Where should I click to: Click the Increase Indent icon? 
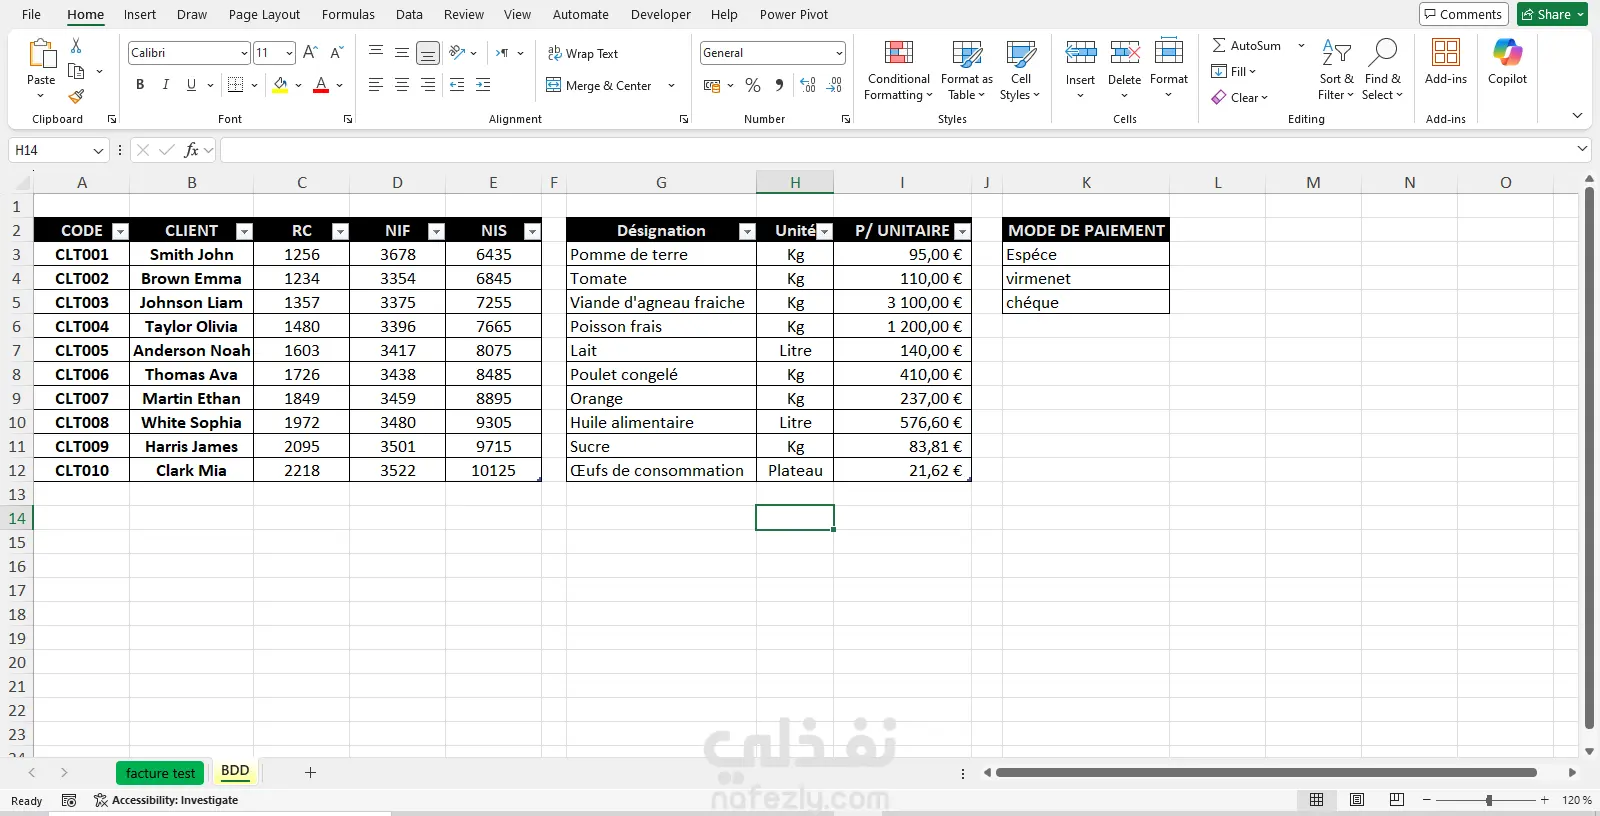(483, 85)
